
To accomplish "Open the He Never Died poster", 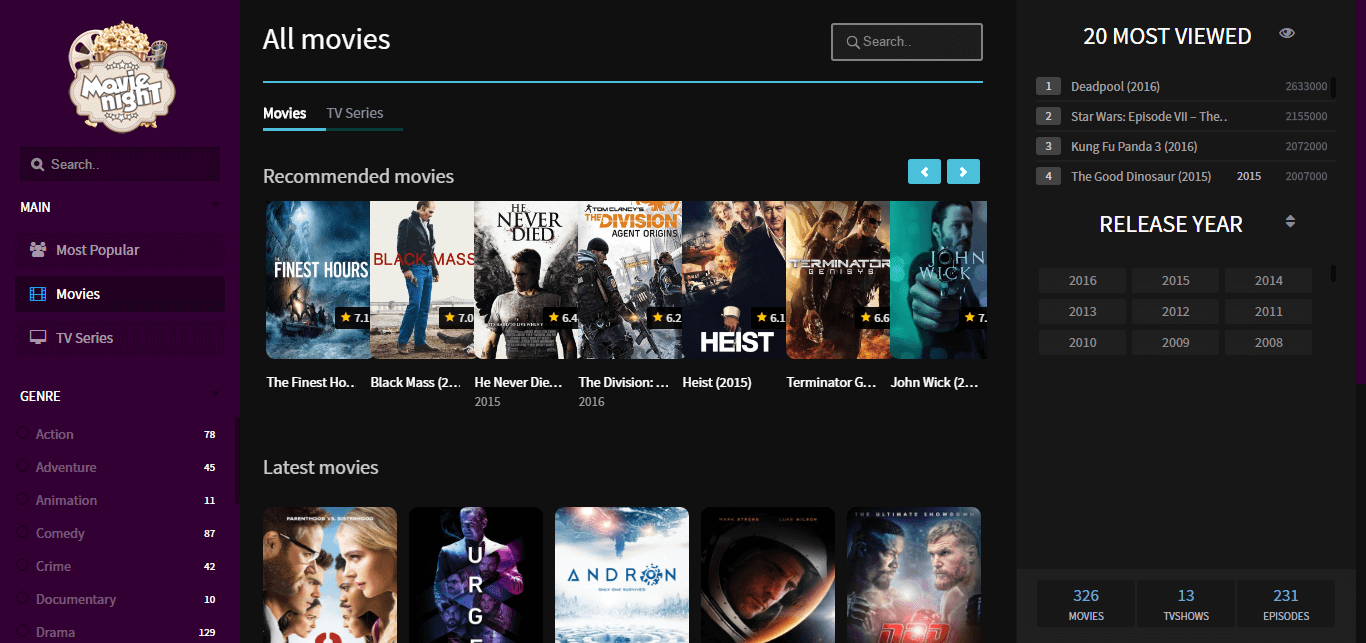I will 526,280.
